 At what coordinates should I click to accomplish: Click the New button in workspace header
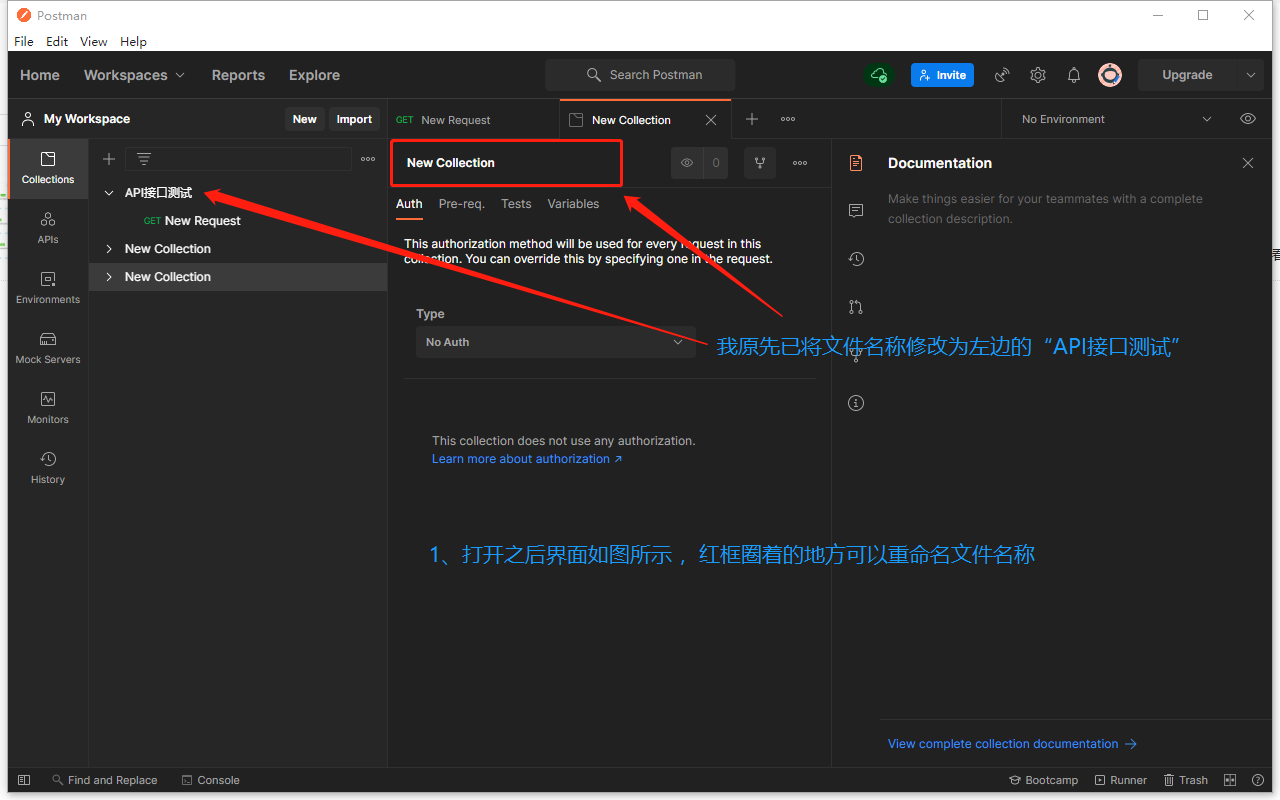coord(304,119)
